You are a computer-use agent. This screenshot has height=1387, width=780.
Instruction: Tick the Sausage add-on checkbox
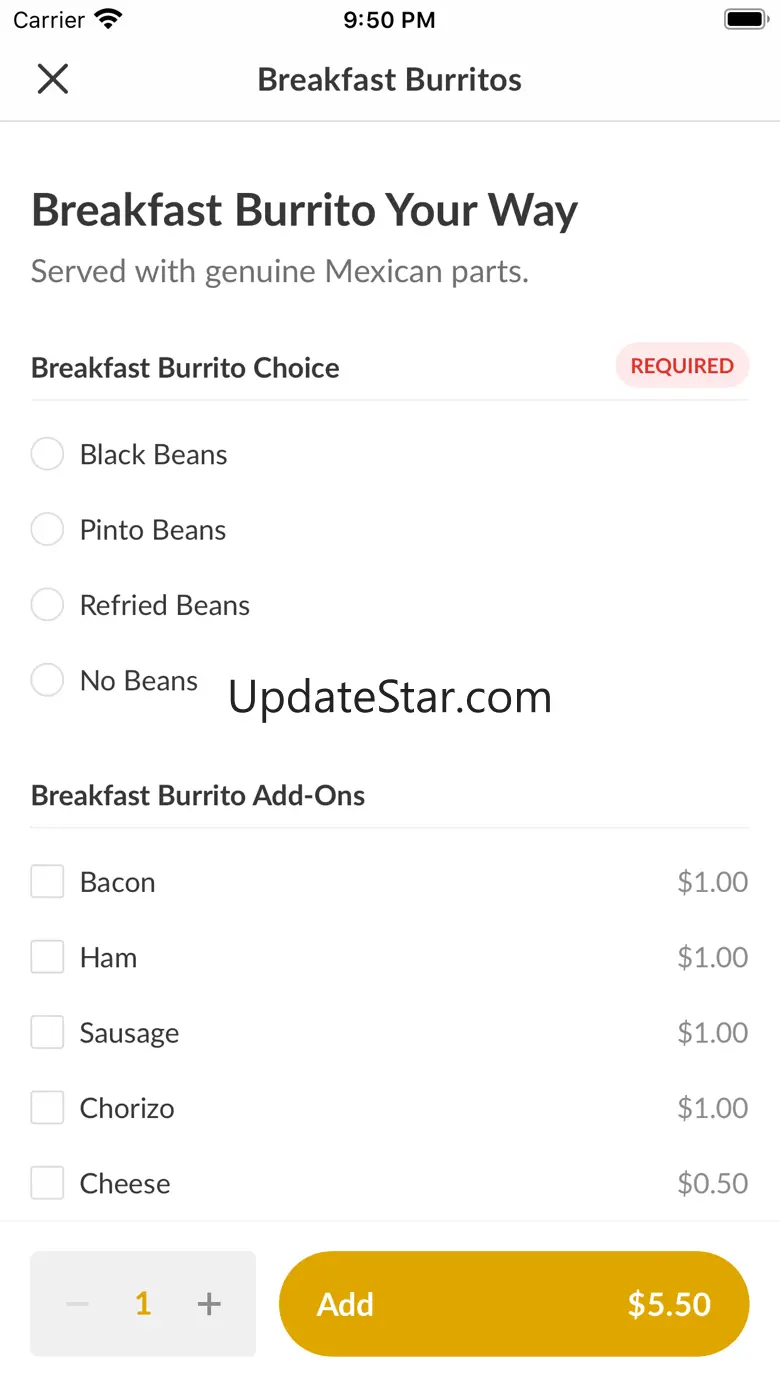tap(47, 1033)
